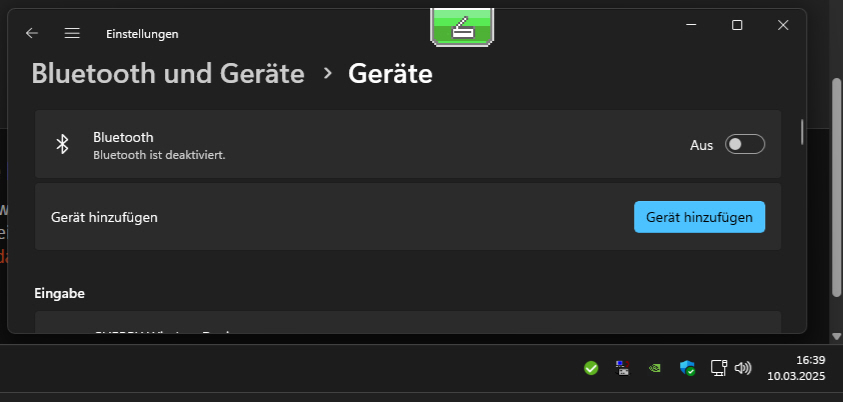Click the two-computers tray icon

[x=622, y=368]
